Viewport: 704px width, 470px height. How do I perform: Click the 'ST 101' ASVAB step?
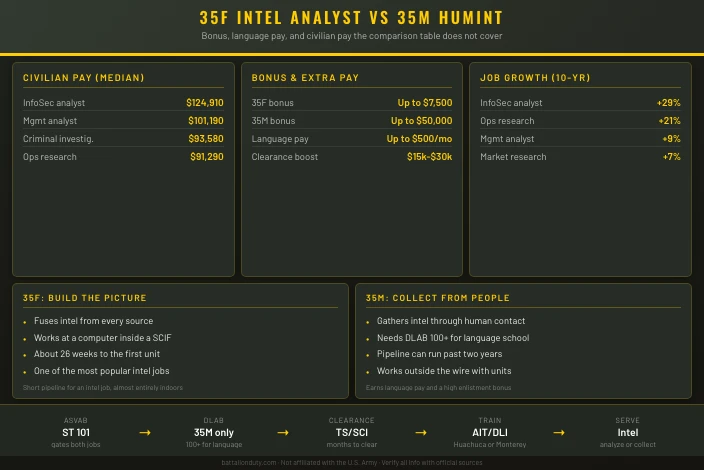(76, 433)
